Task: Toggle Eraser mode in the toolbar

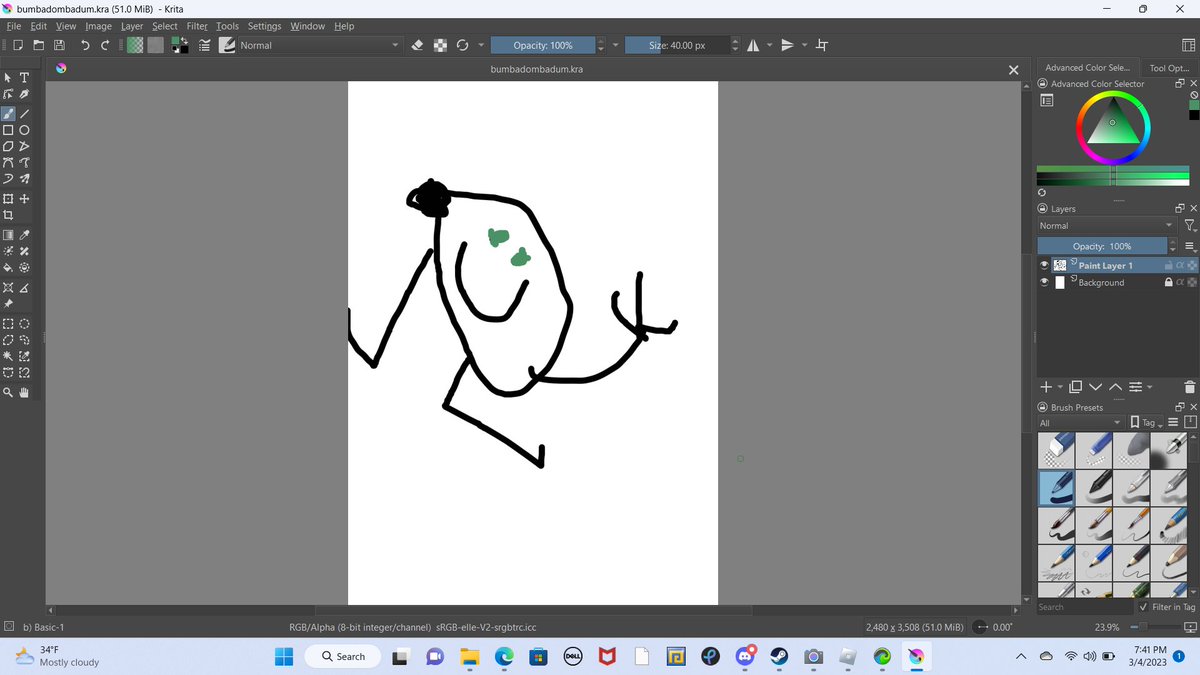Action: (x=419, y=45)
